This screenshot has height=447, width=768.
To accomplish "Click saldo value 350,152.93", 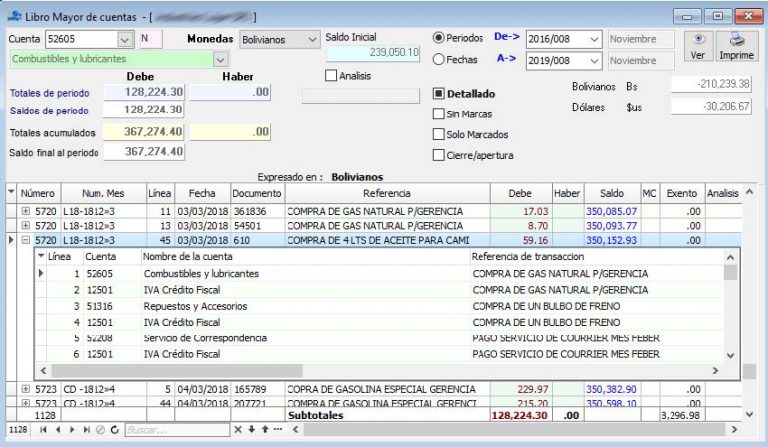I will 611,240.
